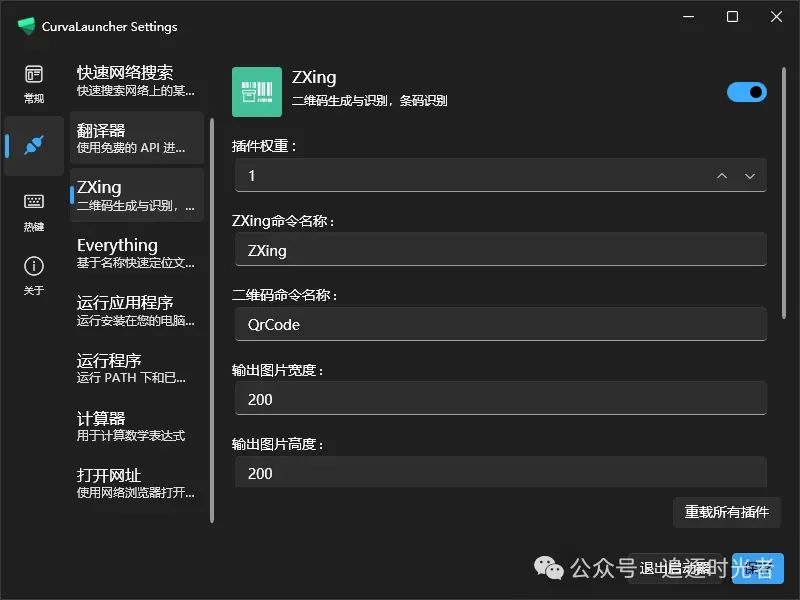Increase 插件权重 with the up chevron
800x600 pixels.
721,175
